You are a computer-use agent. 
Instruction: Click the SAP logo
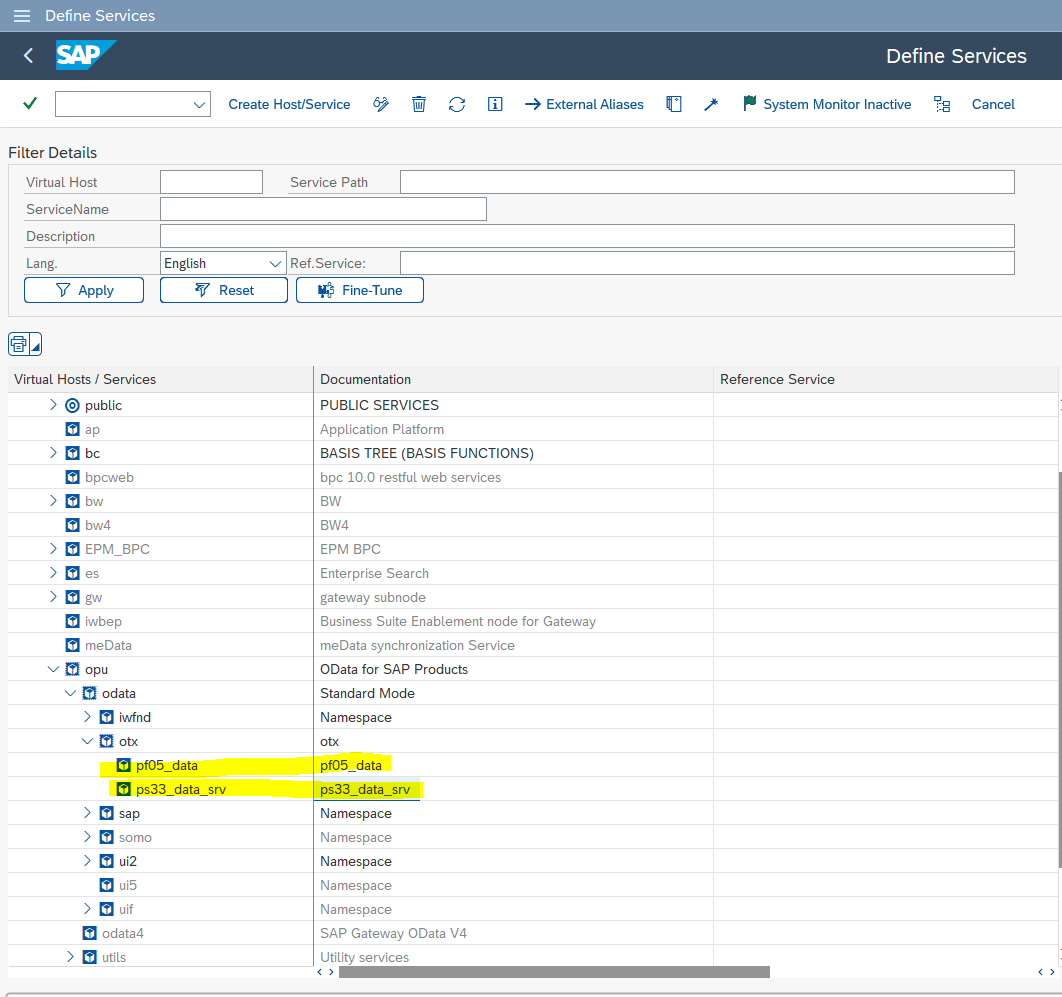(85, 55)
